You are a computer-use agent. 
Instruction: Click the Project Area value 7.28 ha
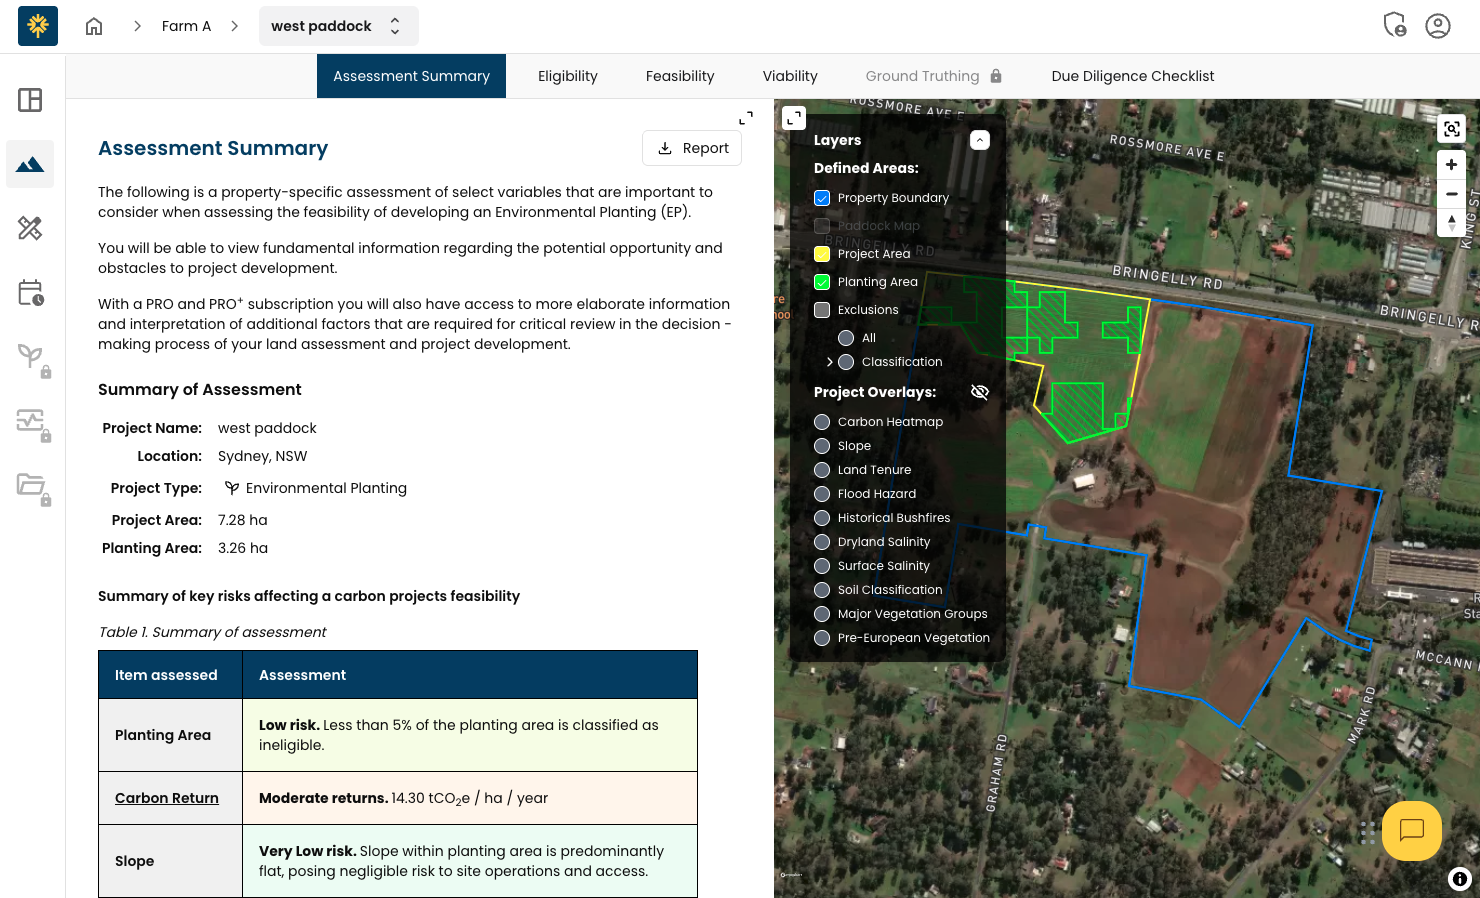tap(243, 520)
